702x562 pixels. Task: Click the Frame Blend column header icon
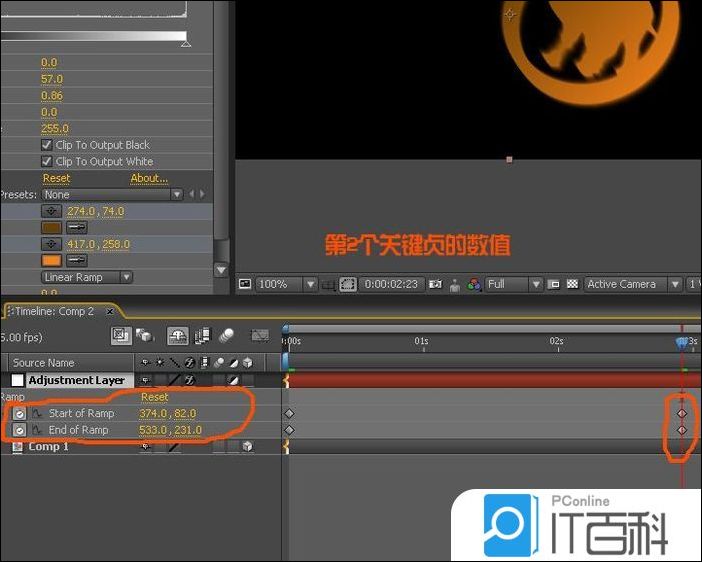[x=204, y=362]
